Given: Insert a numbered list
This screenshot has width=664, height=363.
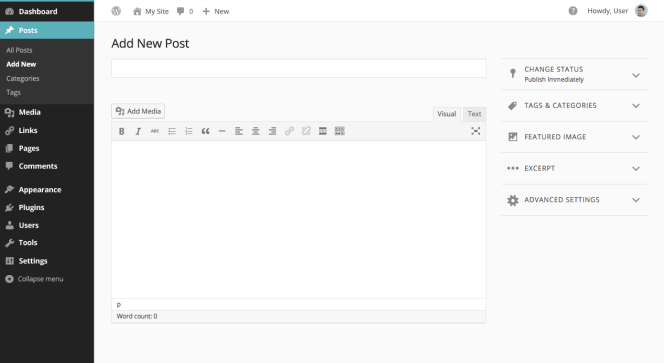Looking at the screenshot, I should (189, 131).
